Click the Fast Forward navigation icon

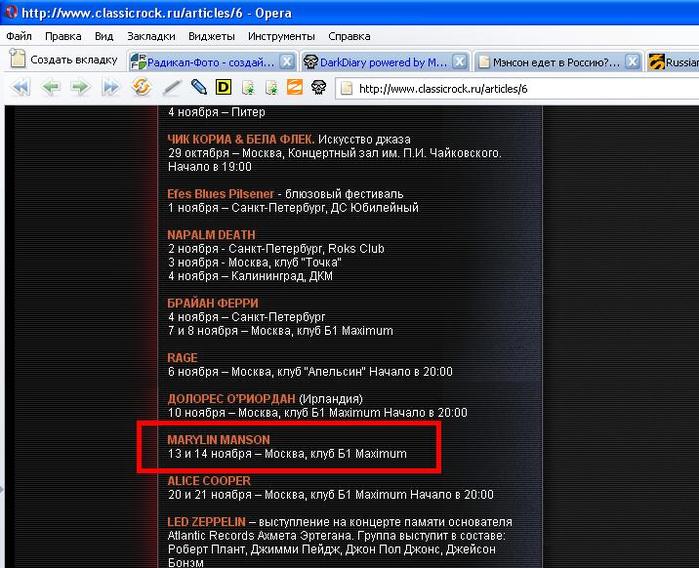point(111,87)
